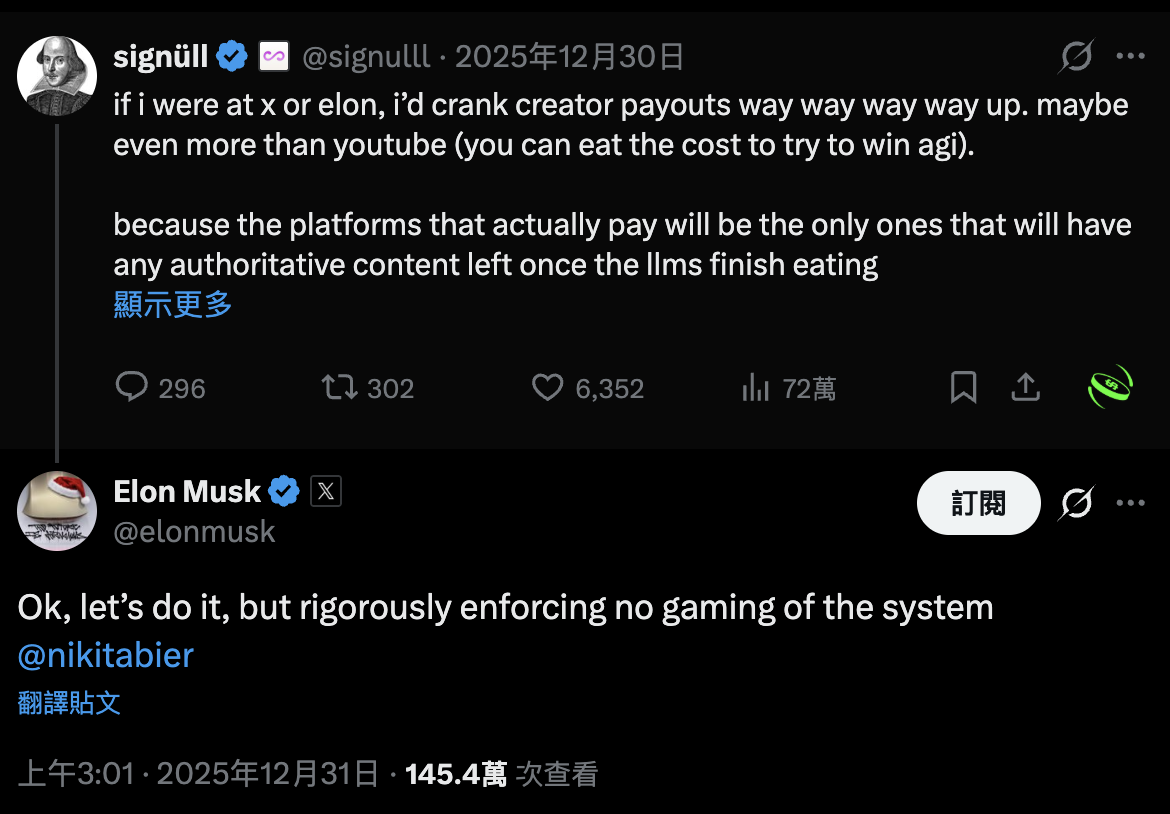Click the 2025年12月31日 post timestamp
Screen dimensions: 1170x814
[x=268, y=773]
